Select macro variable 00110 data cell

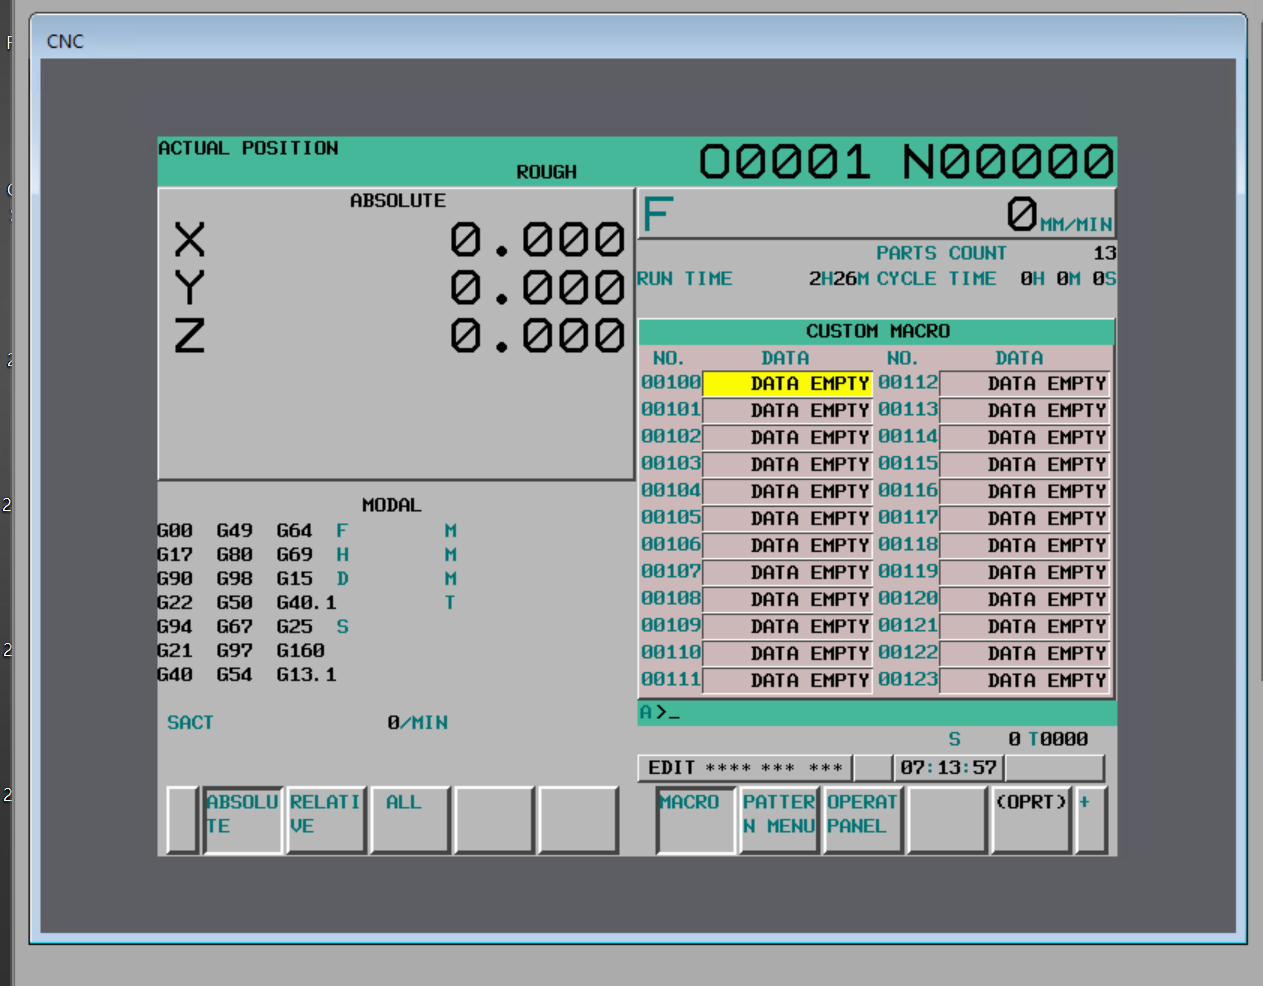coord(788,654)
